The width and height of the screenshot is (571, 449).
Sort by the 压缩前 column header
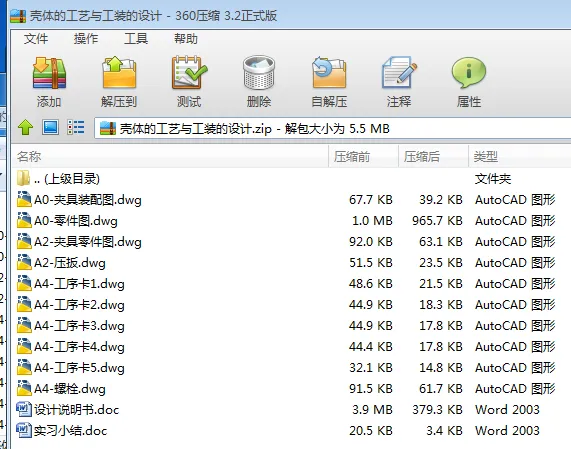tap(363, 157)
